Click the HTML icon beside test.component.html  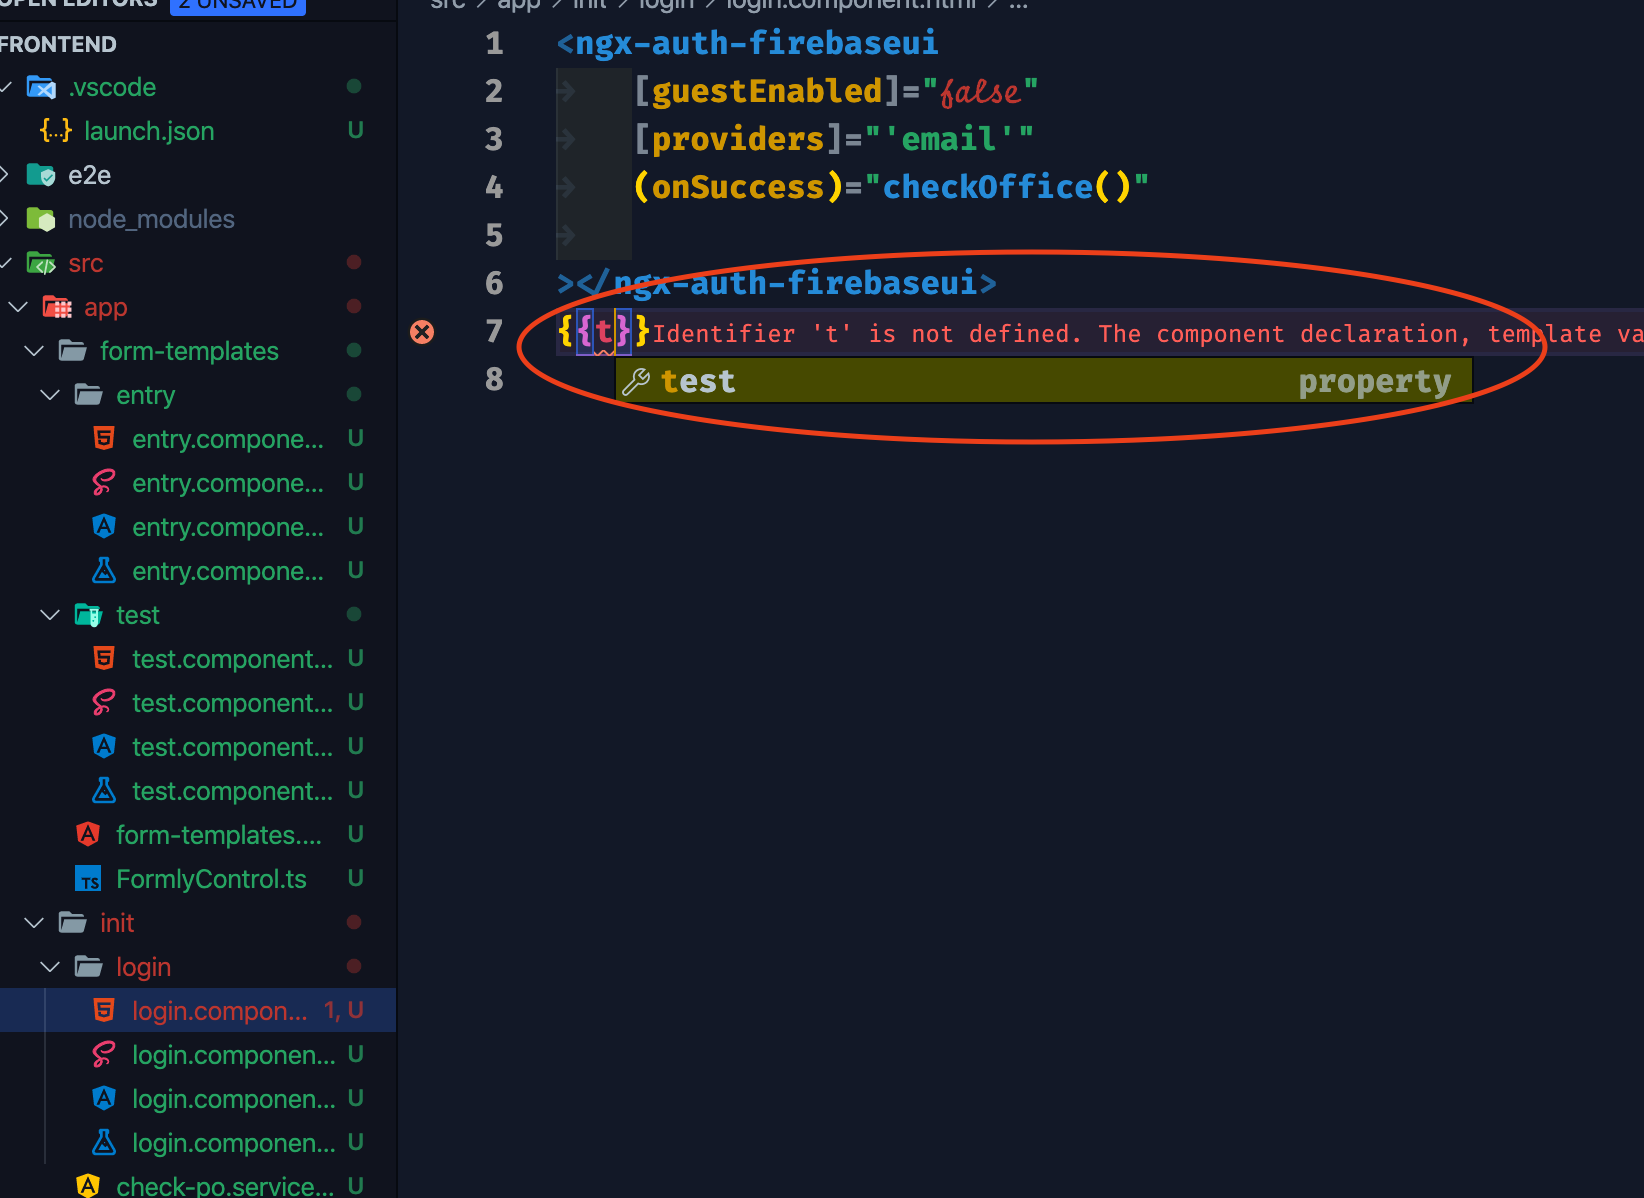[104, 658]
